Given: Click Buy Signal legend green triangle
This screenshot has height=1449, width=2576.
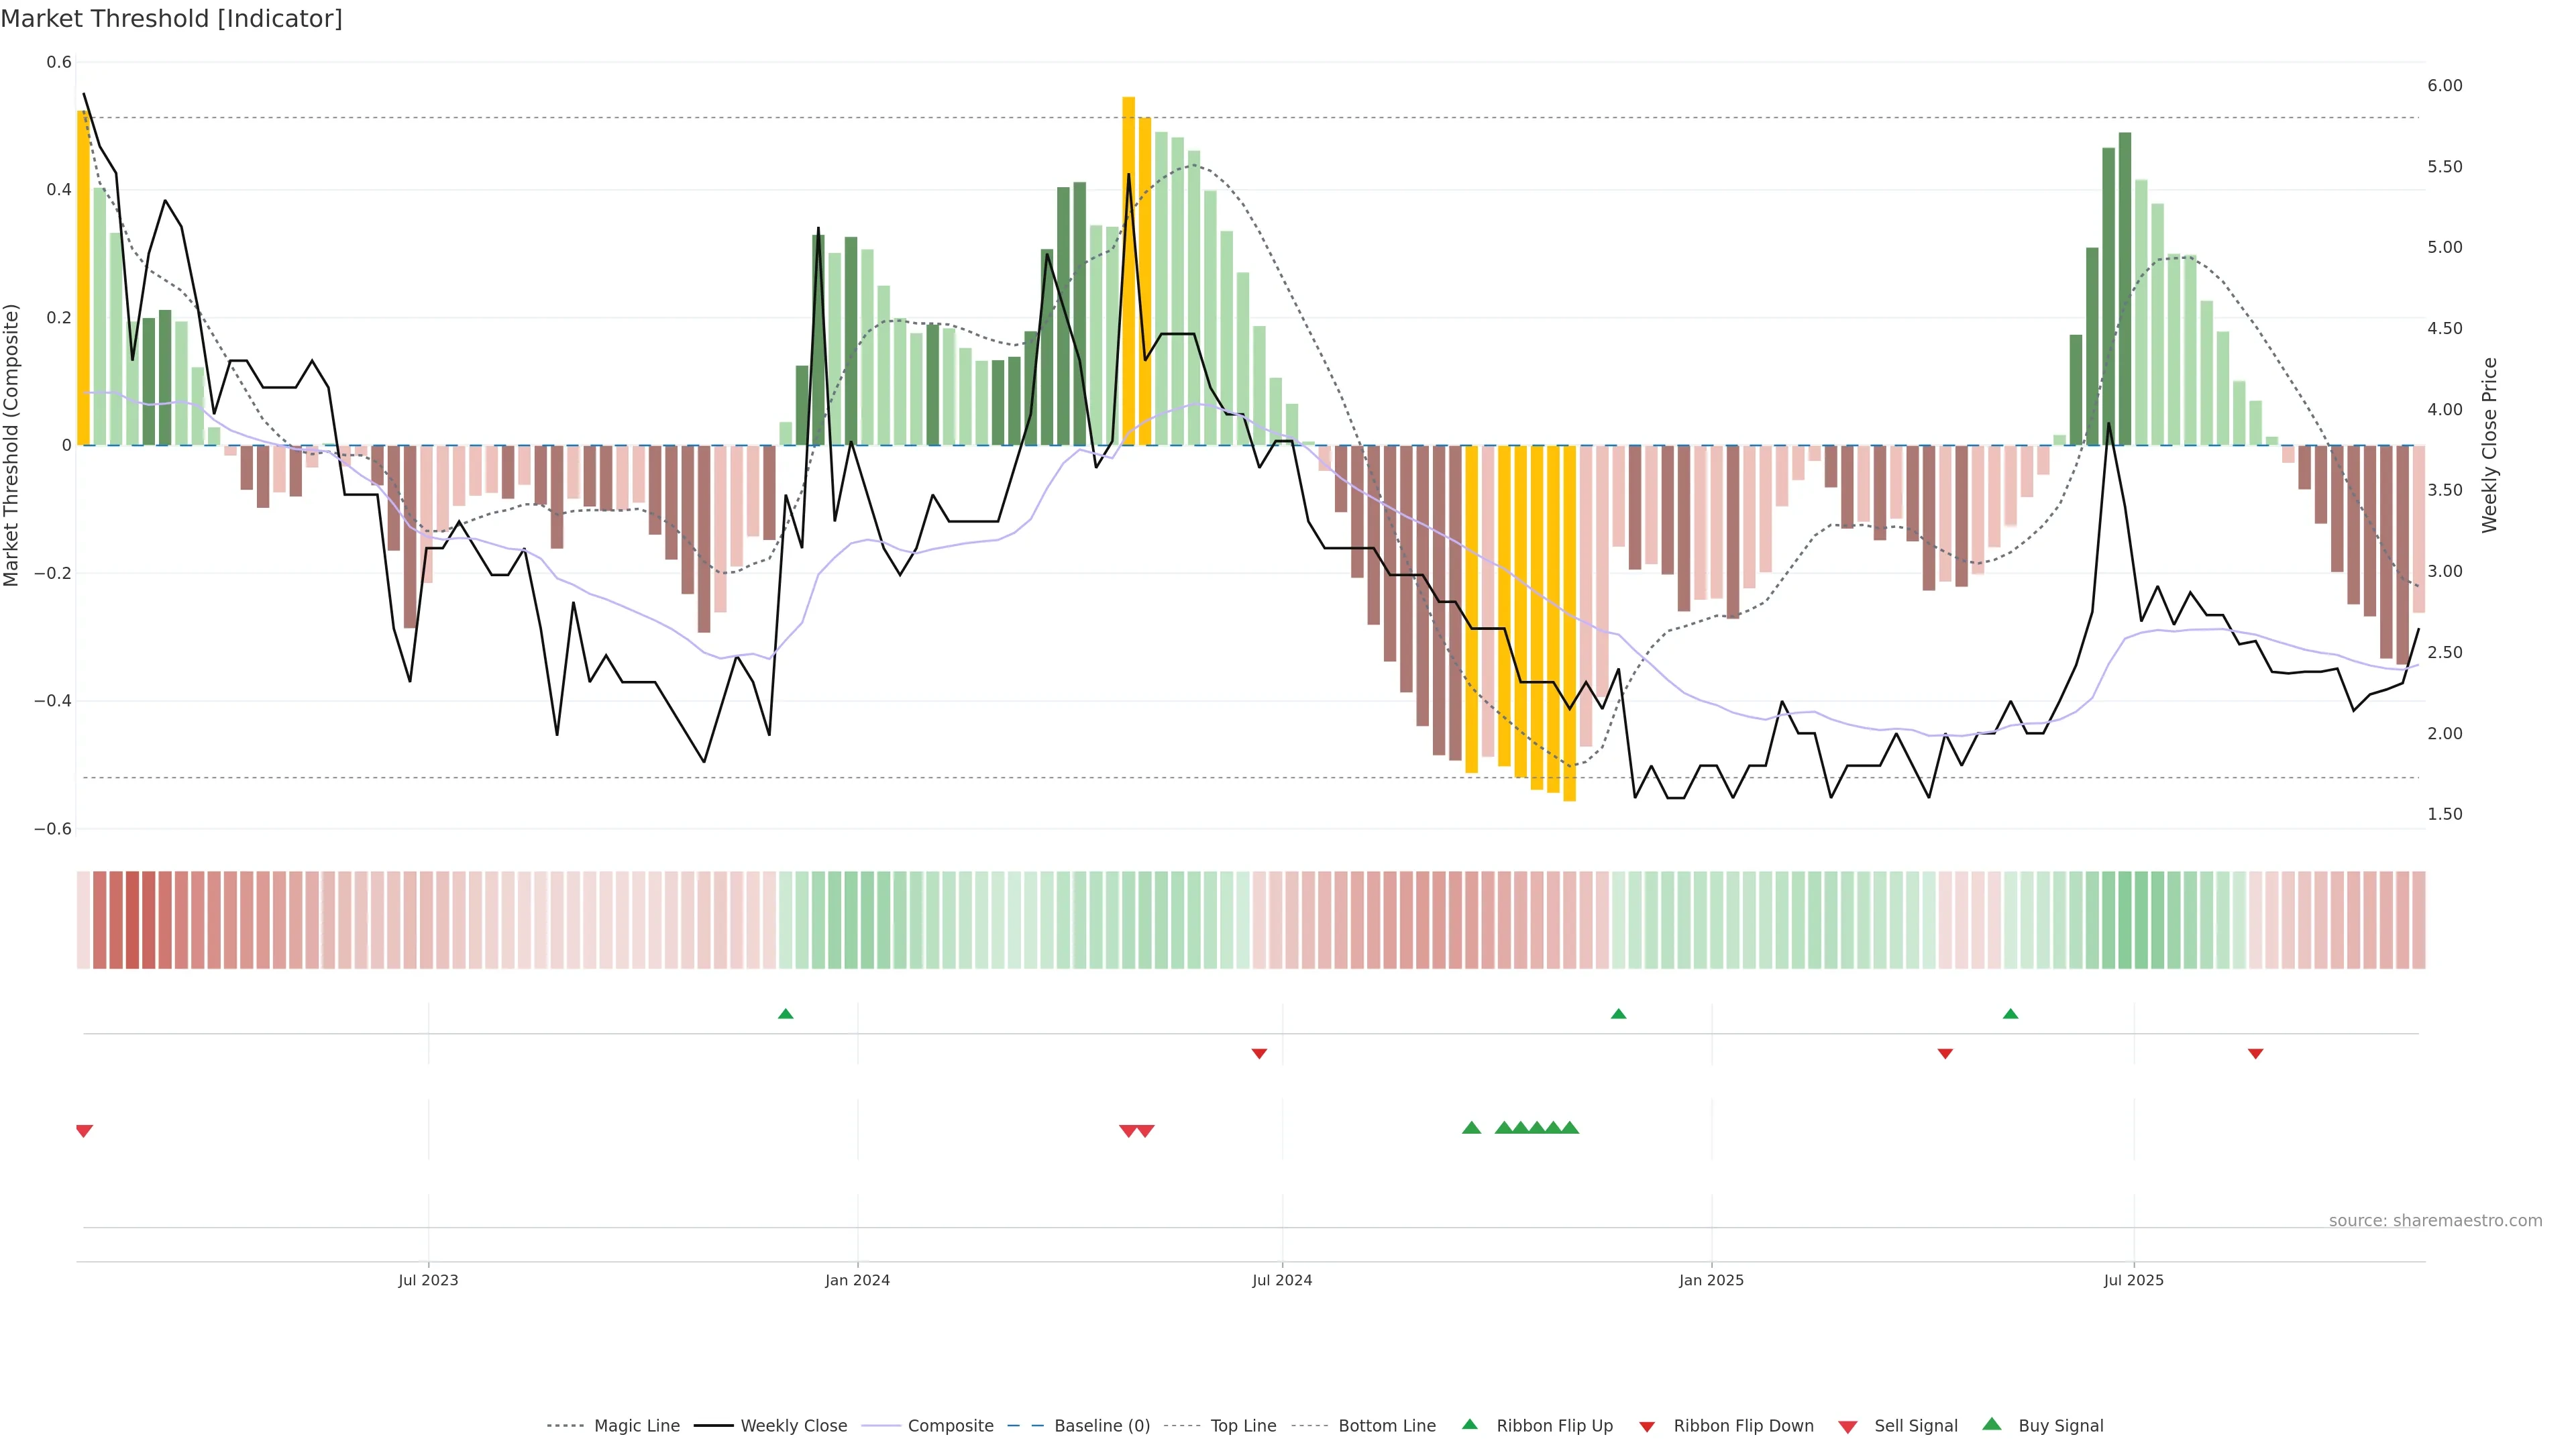Looking at the screenshot, I should point(1992,1424).
